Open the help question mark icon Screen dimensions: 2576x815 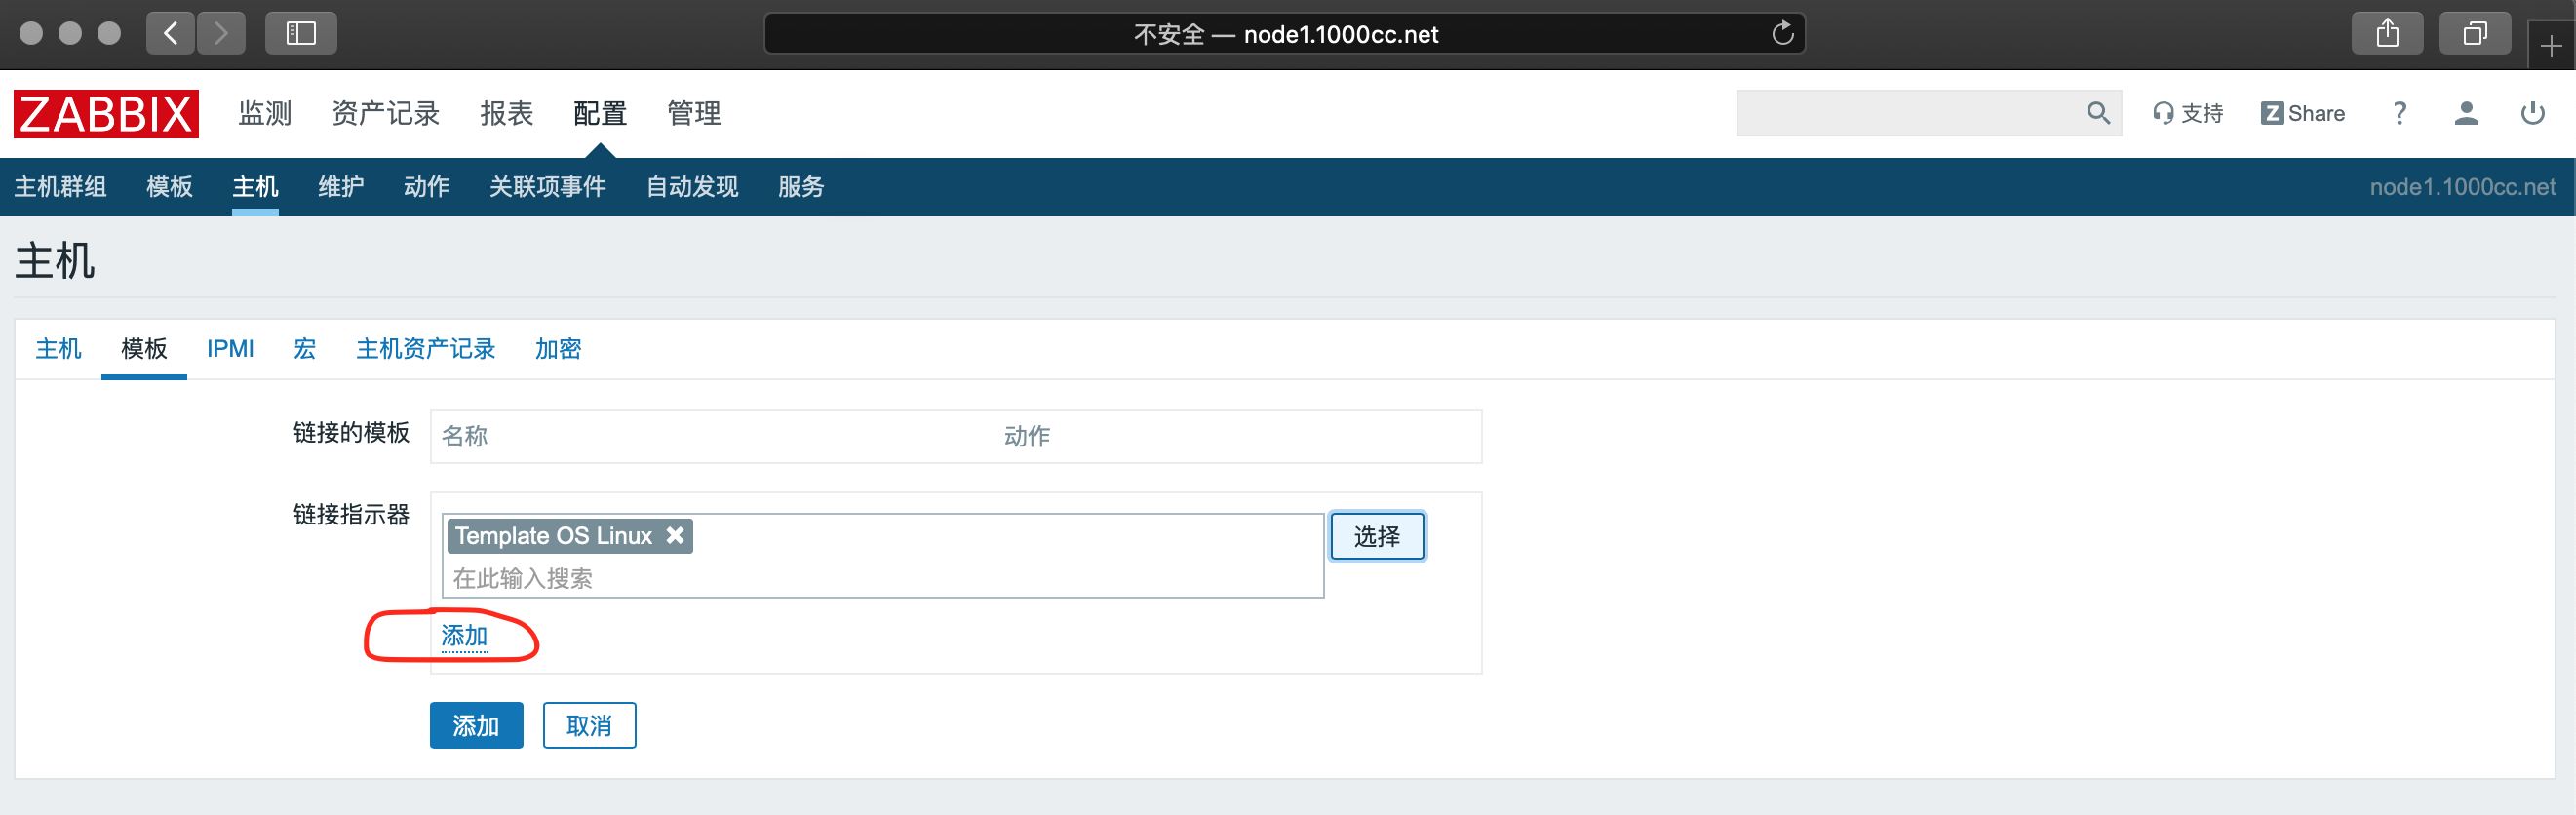click(x=2399, y=113)
